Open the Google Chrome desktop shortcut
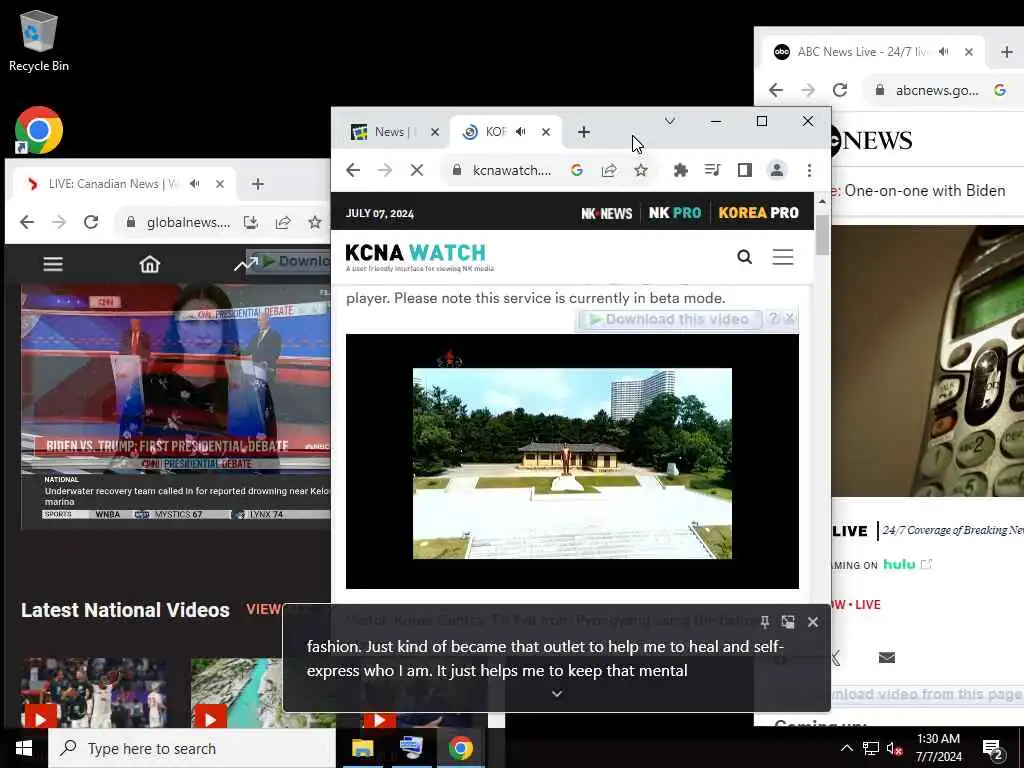This screenshot has height=768, width=1024. coord(39,130)
